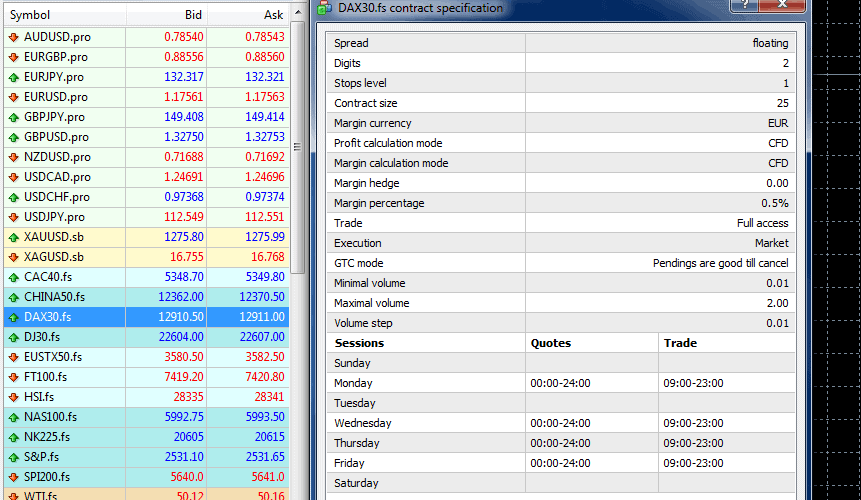
Task: Click the up arrow icon beside CHINA50.fs
Action: tap(14, 297)
